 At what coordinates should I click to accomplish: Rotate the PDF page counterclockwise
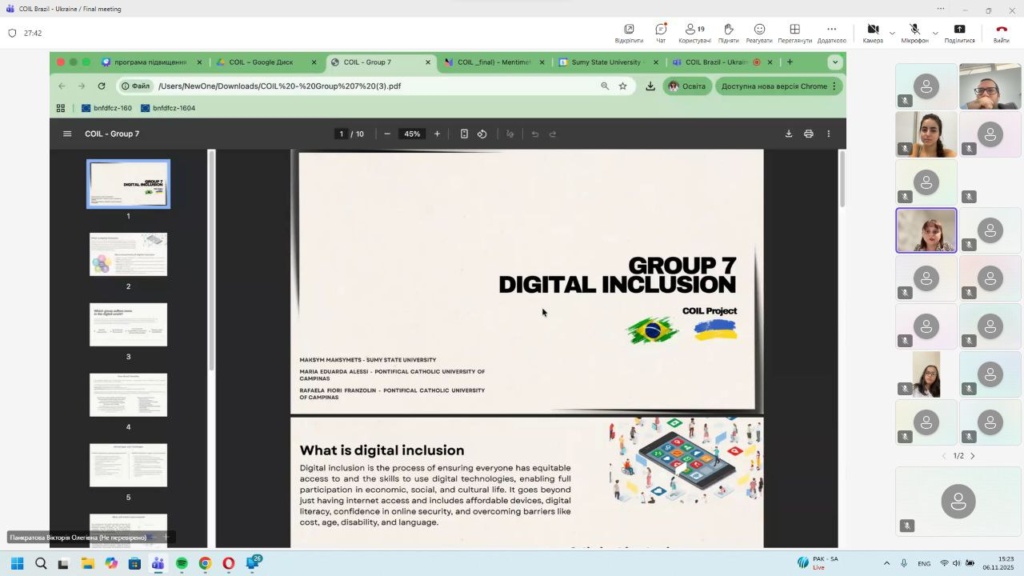click(x=482, y=134)
